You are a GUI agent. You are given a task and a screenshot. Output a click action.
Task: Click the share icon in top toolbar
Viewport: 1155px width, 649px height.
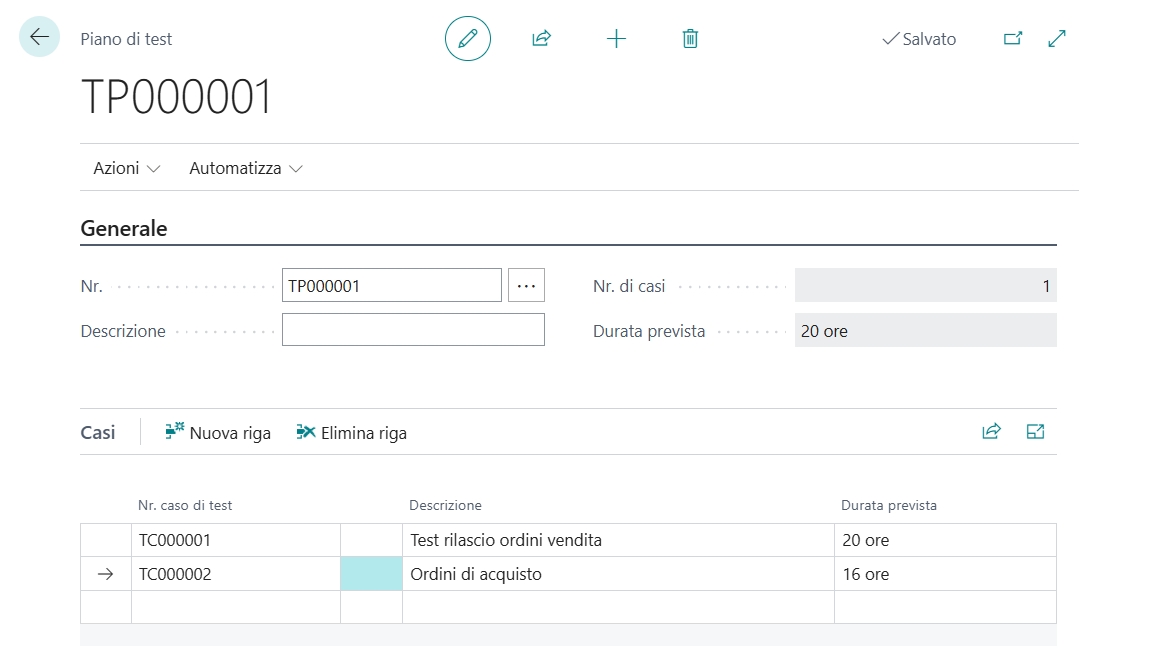click(541, 39)
